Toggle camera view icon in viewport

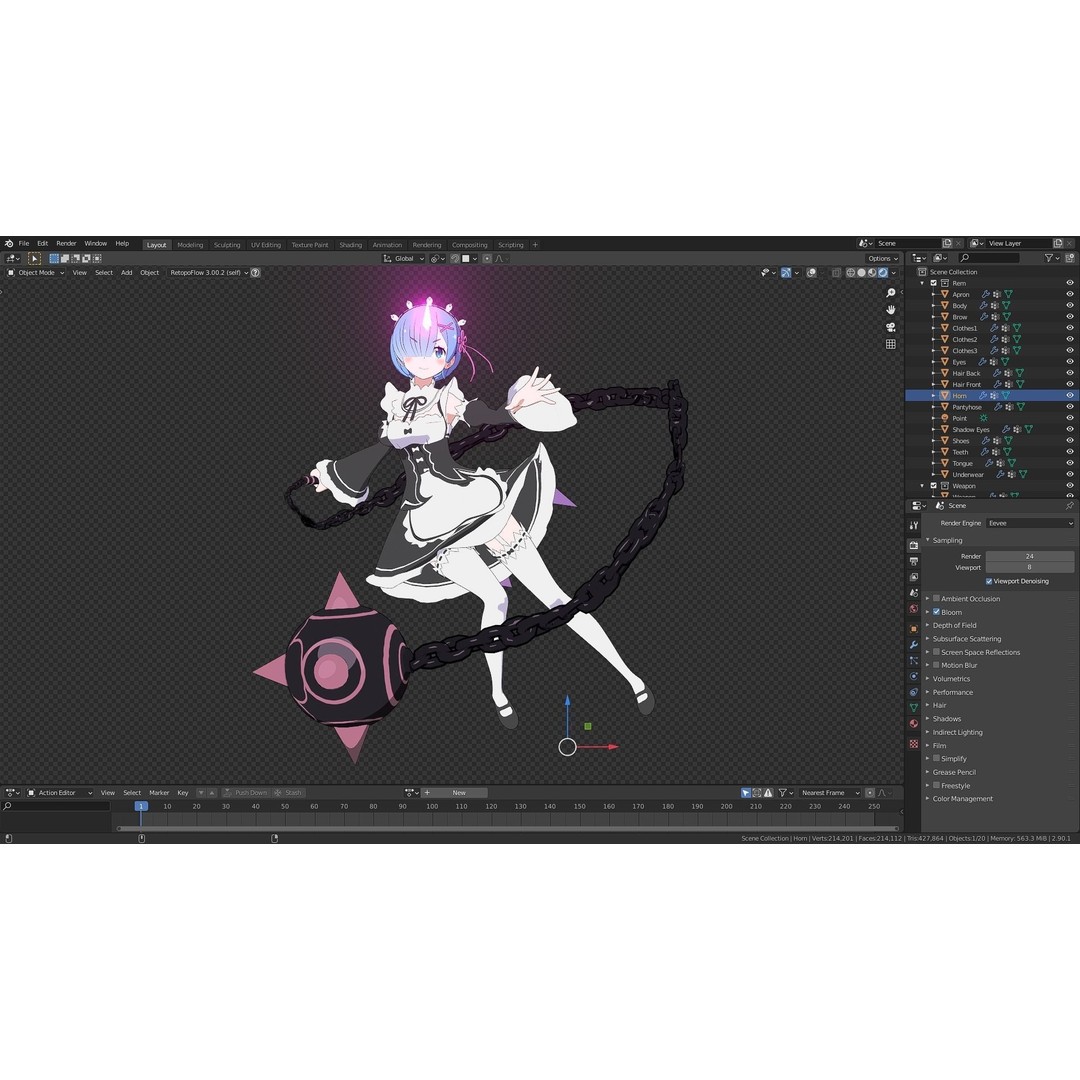[891, 327]
